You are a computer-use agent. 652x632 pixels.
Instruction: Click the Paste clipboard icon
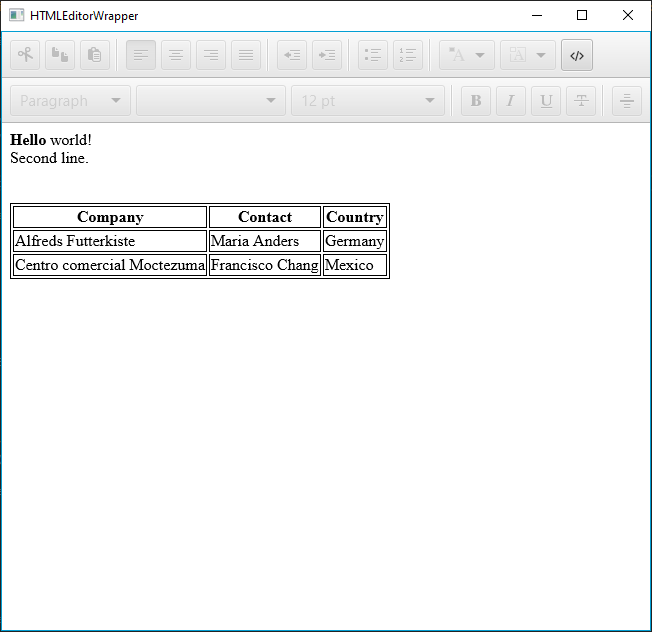pyautogui.click(x=95, y=55)
